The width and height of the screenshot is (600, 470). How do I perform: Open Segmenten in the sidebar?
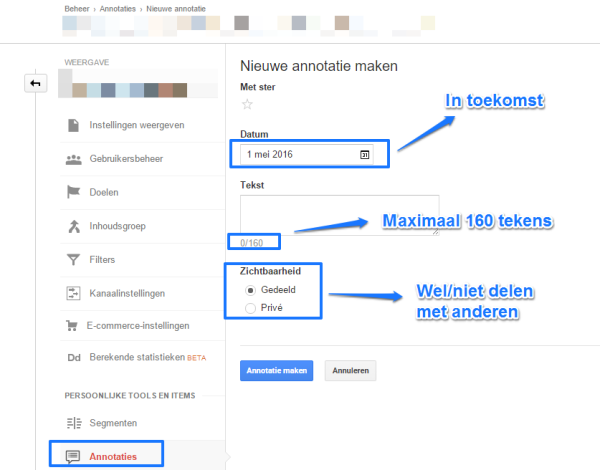(112, 423)
